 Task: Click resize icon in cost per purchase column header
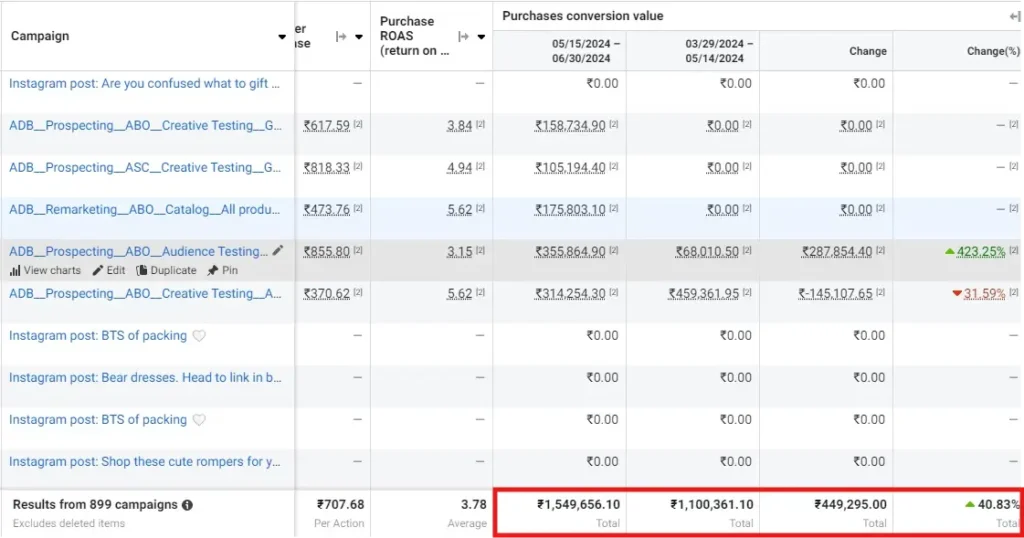(341, 37)
